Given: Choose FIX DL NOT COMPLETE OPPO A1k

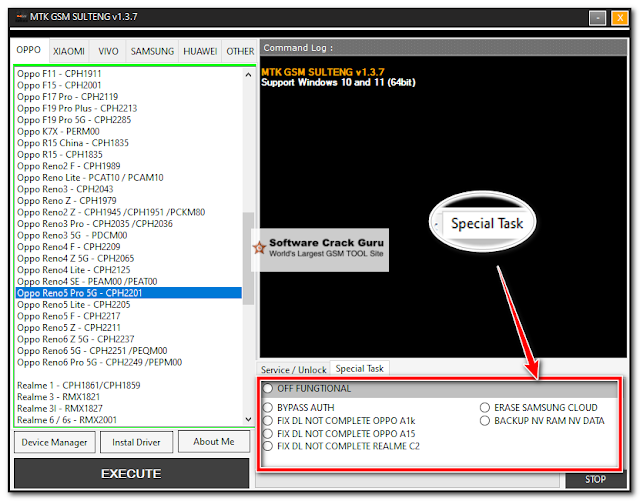Looking at the screenshot, I should point(268,421).
